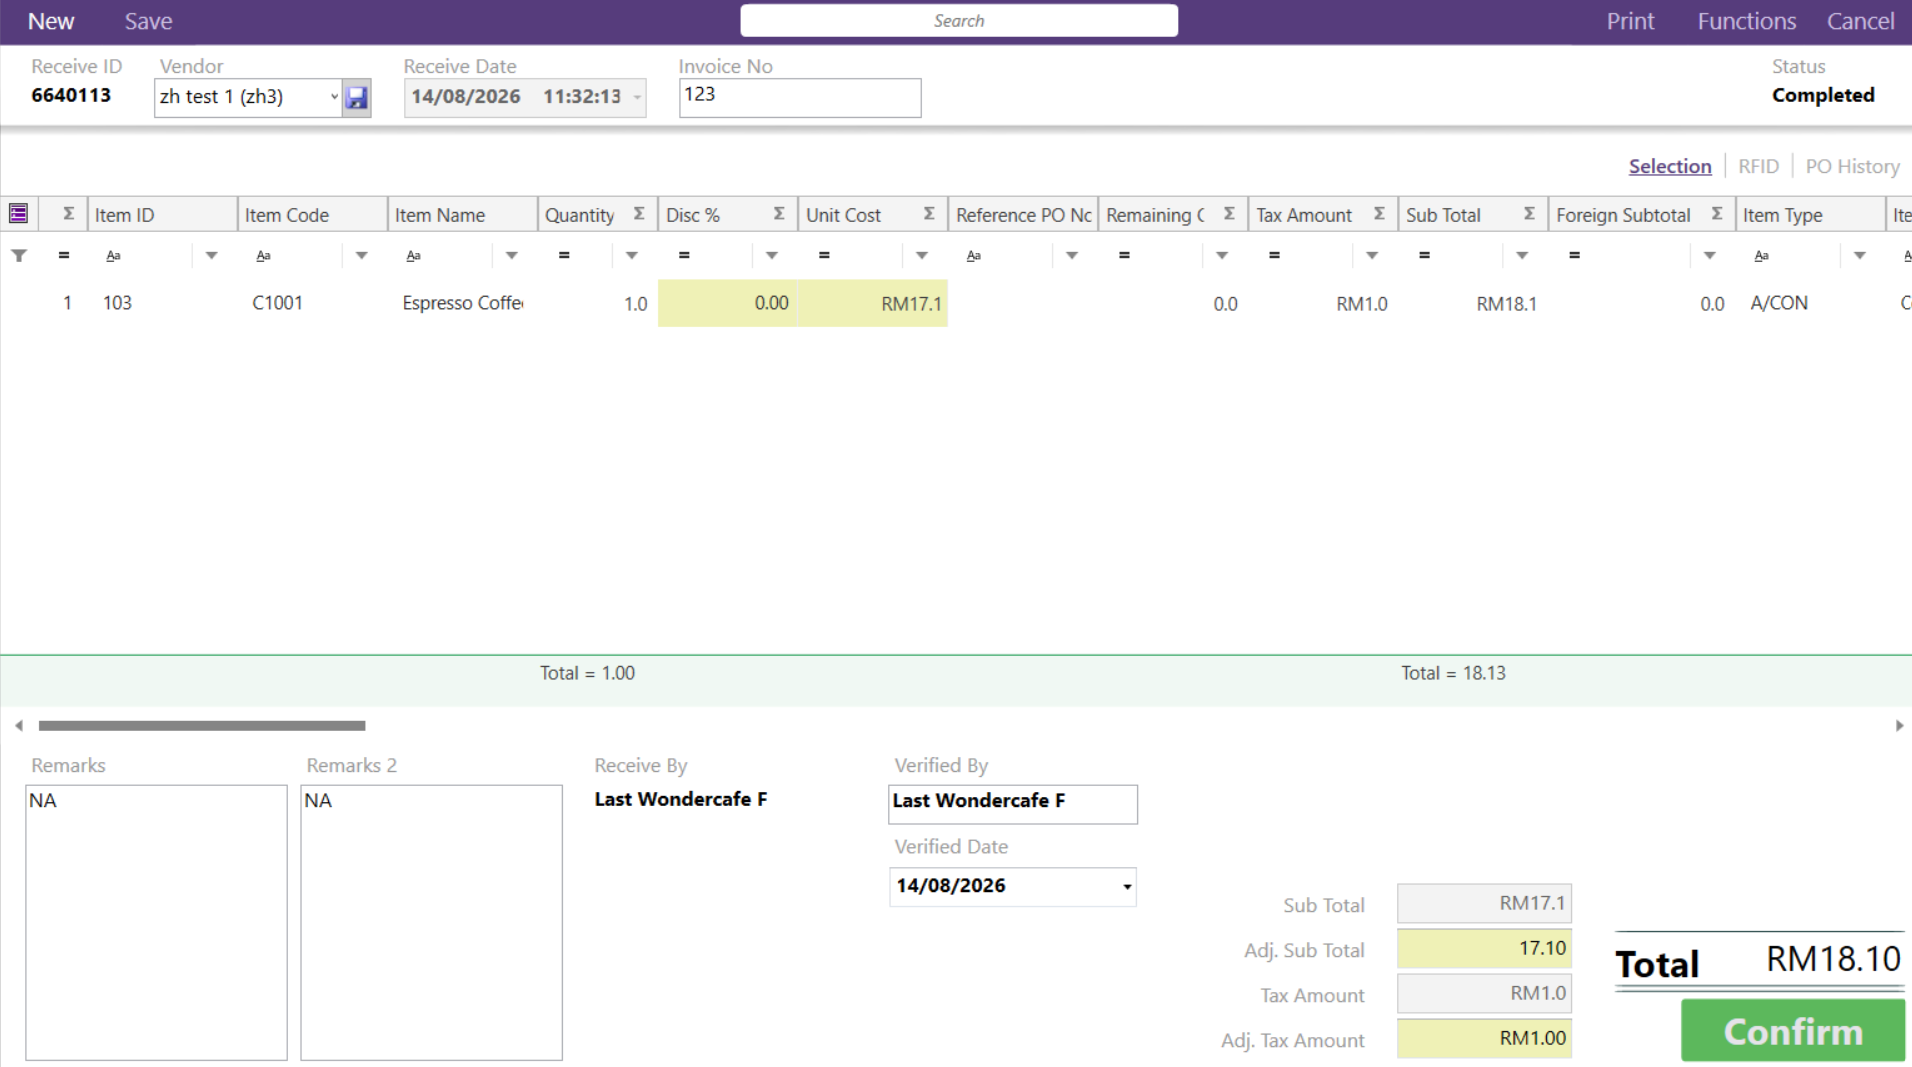Viewport: 1912px width, 1067px height.
Task: Click the Aa filter operator under Reference PO No
Action: click(974, 256)
